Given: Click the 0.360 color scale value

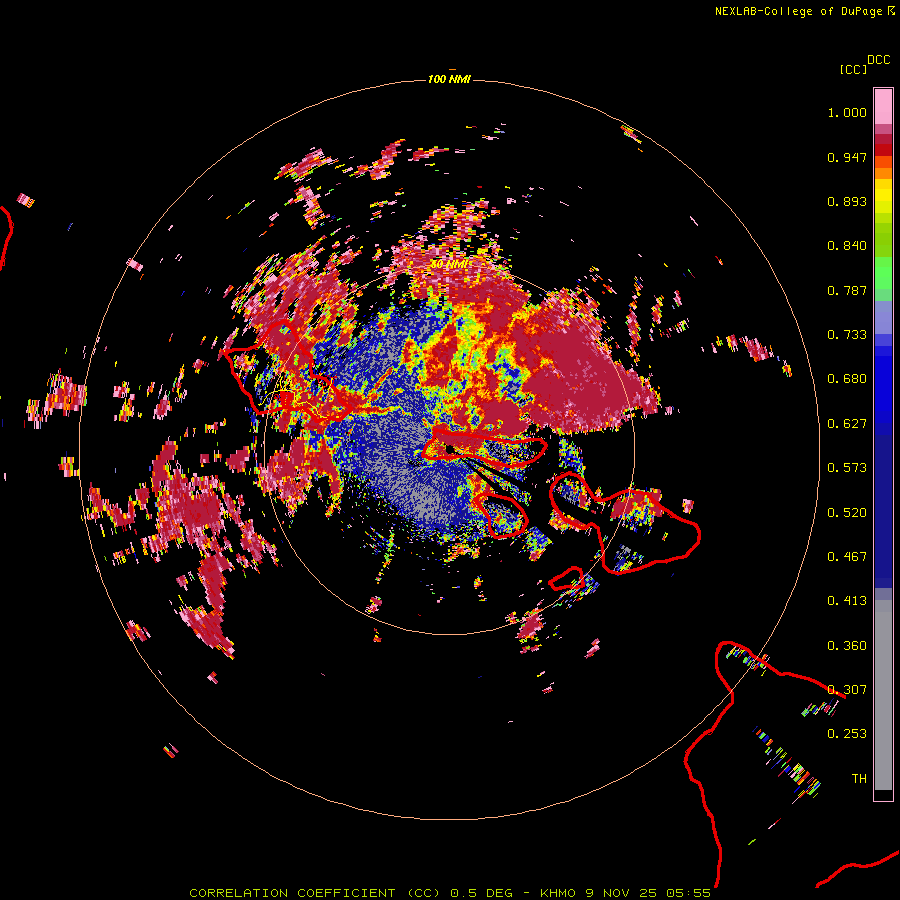Looking at the screenshot, I should [847, 646].
